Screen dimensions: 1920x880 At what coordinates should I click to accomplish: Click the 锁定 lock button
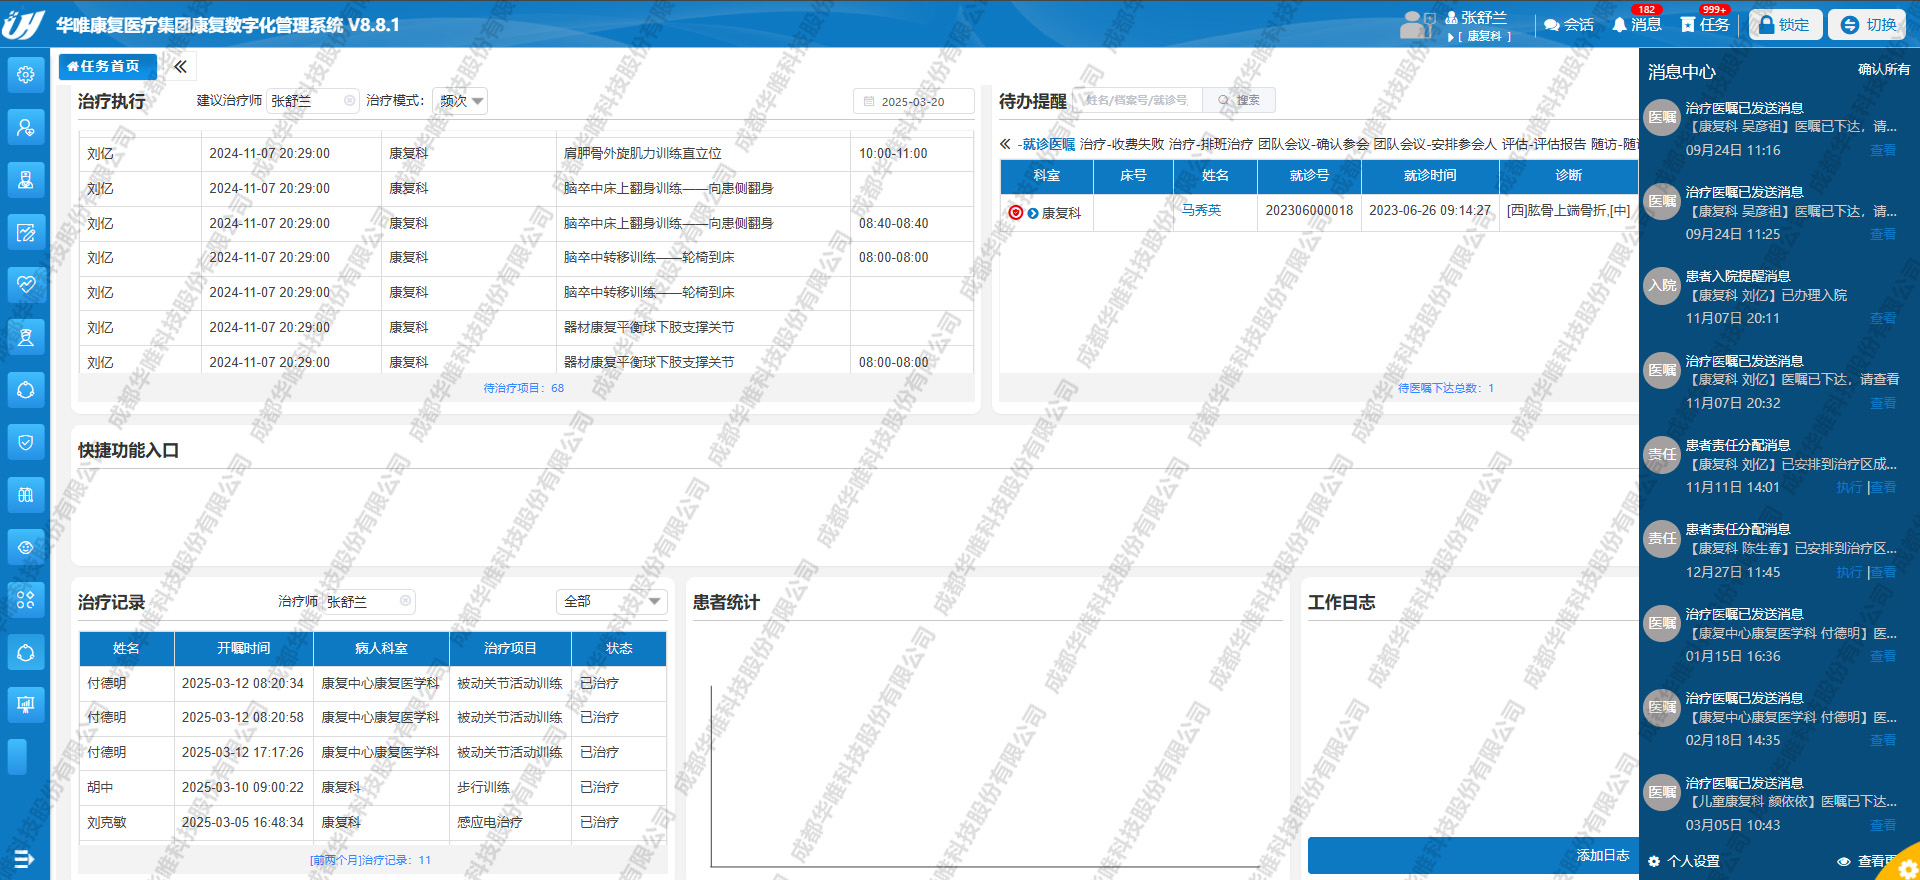(x=1784, y=25)
